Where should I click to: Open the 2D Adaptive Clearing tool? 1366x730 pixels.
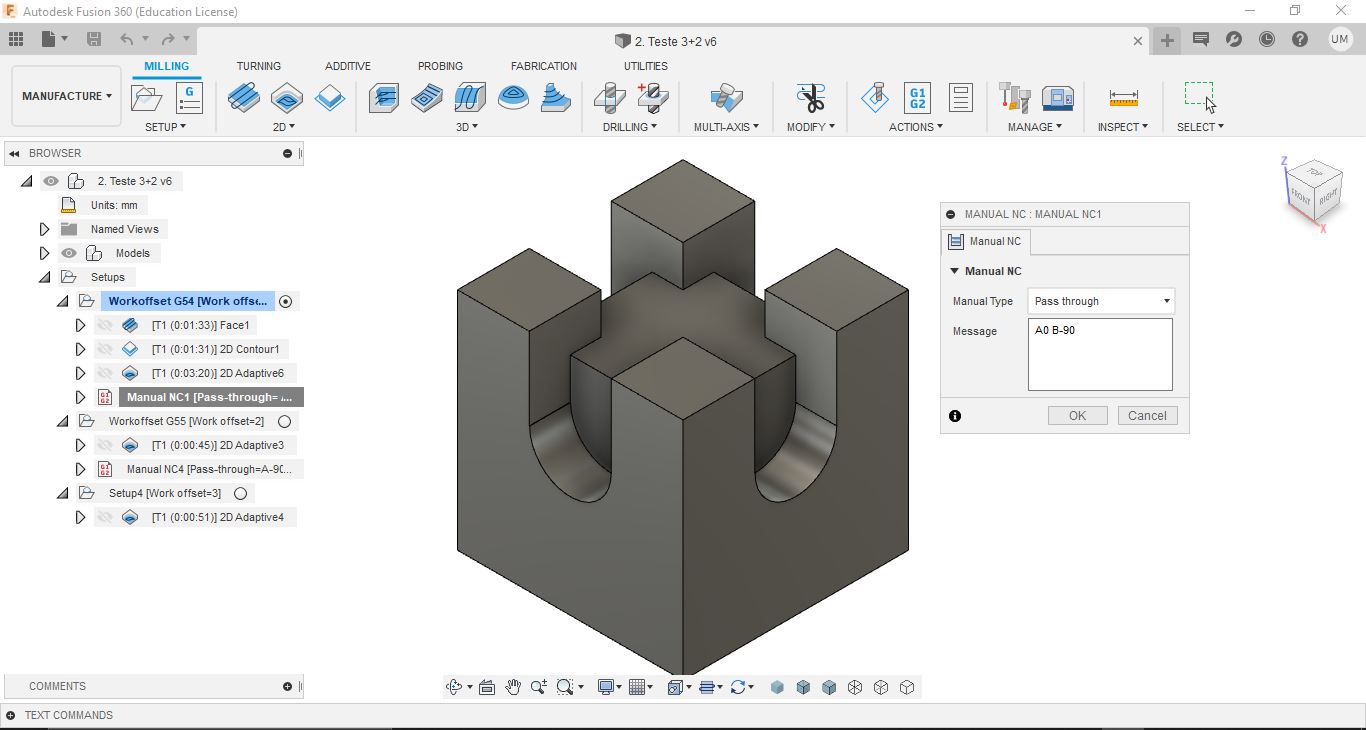click(287, 97)
